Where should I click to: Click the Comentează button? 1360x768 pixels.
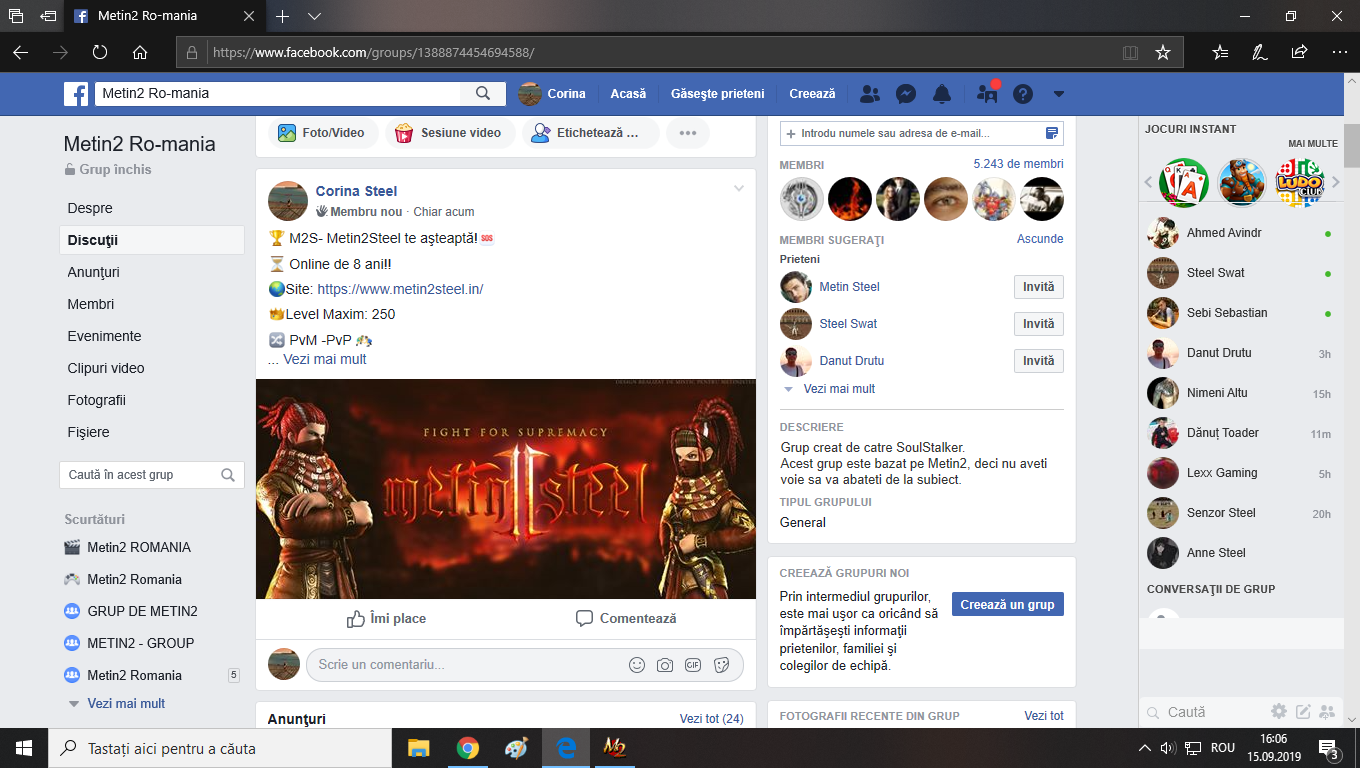point(626,619)
